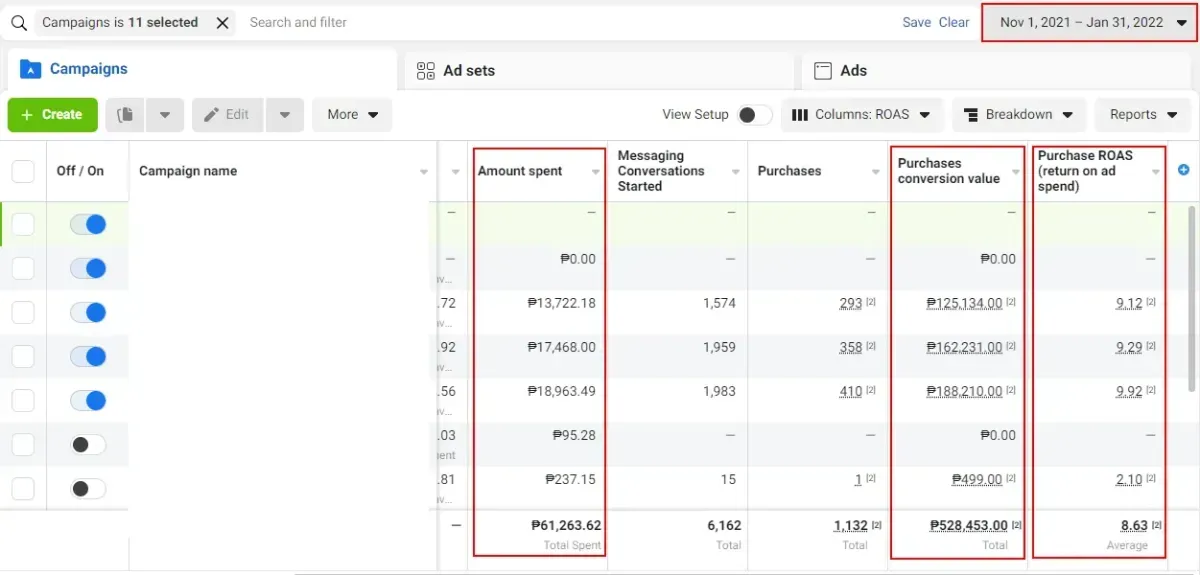Screen dimensions: 1200x575
Task: Click the vertical table scrollbar
Action: 1189,298
